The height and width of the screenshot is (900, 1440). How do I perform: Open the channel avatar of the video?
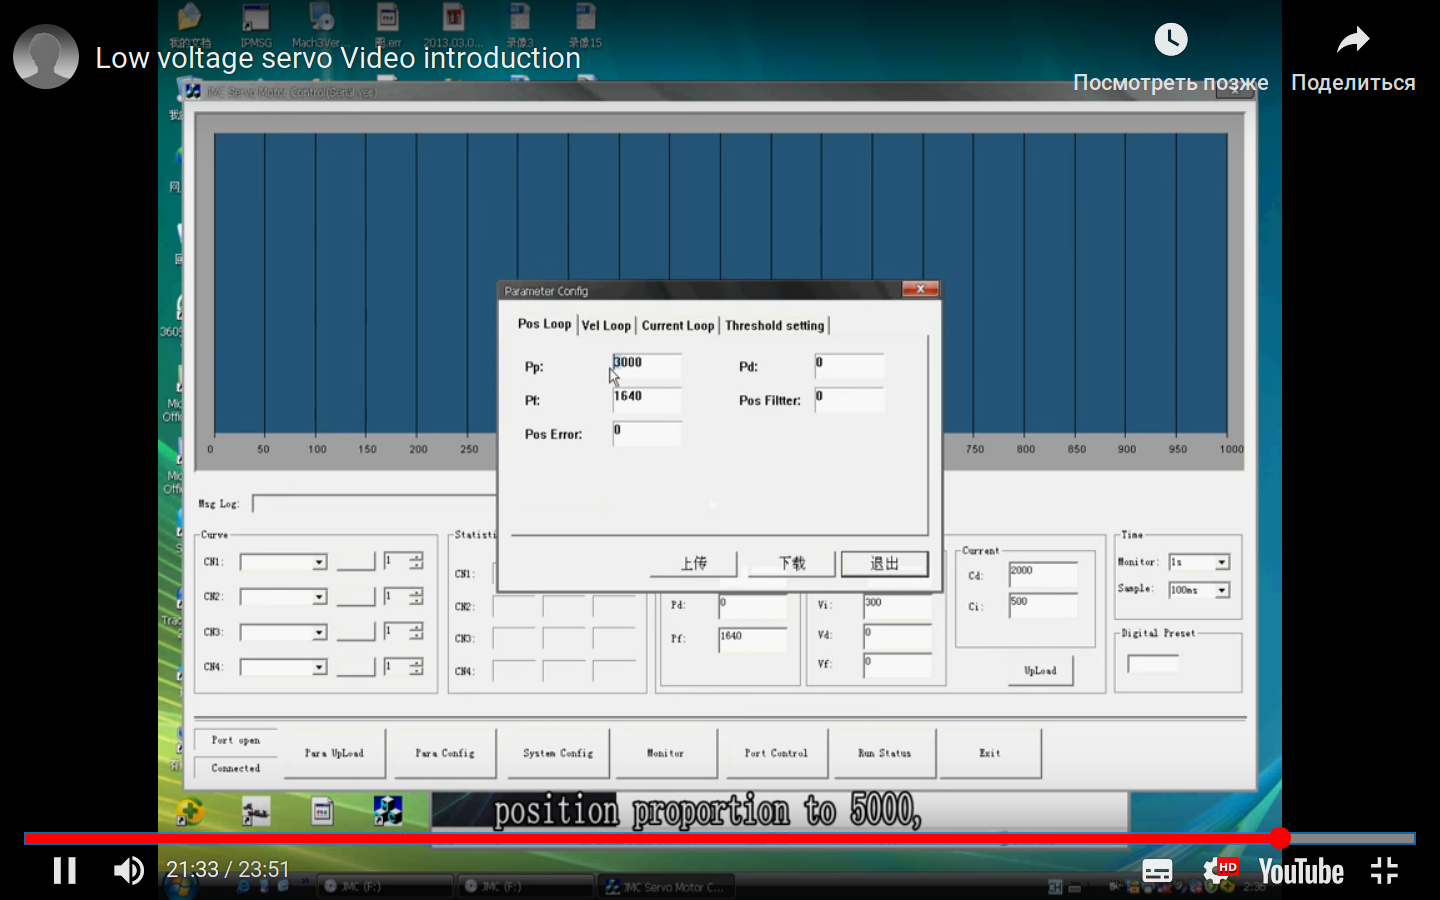tap(46, 57)
